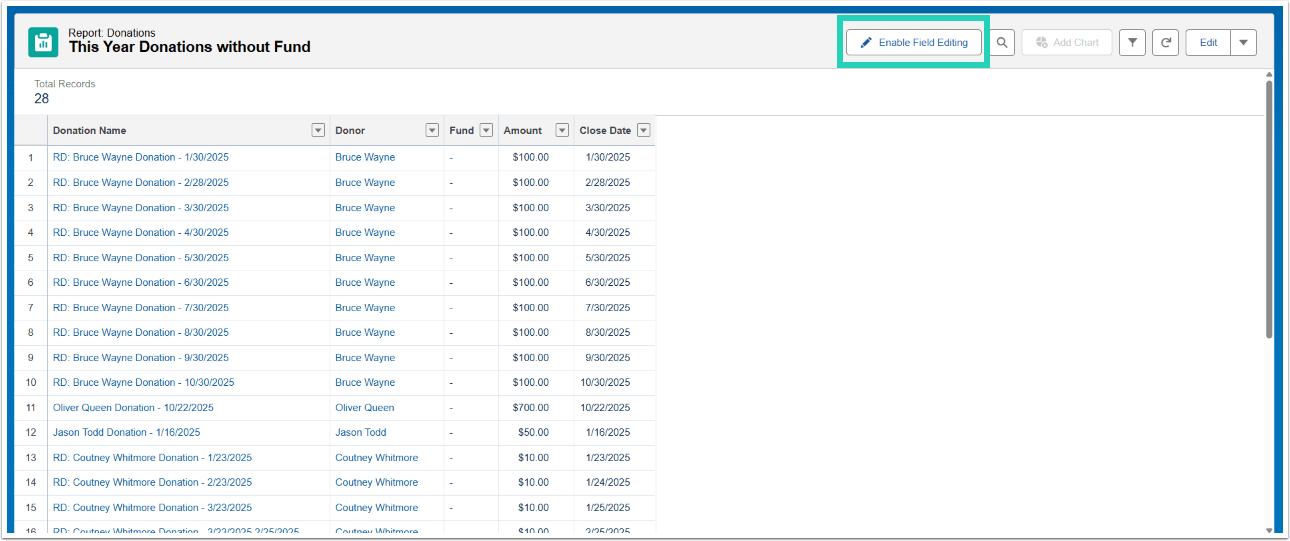Select the $700.00 amount cell
The image size is (1290, 541).
(x=537, y=407)
